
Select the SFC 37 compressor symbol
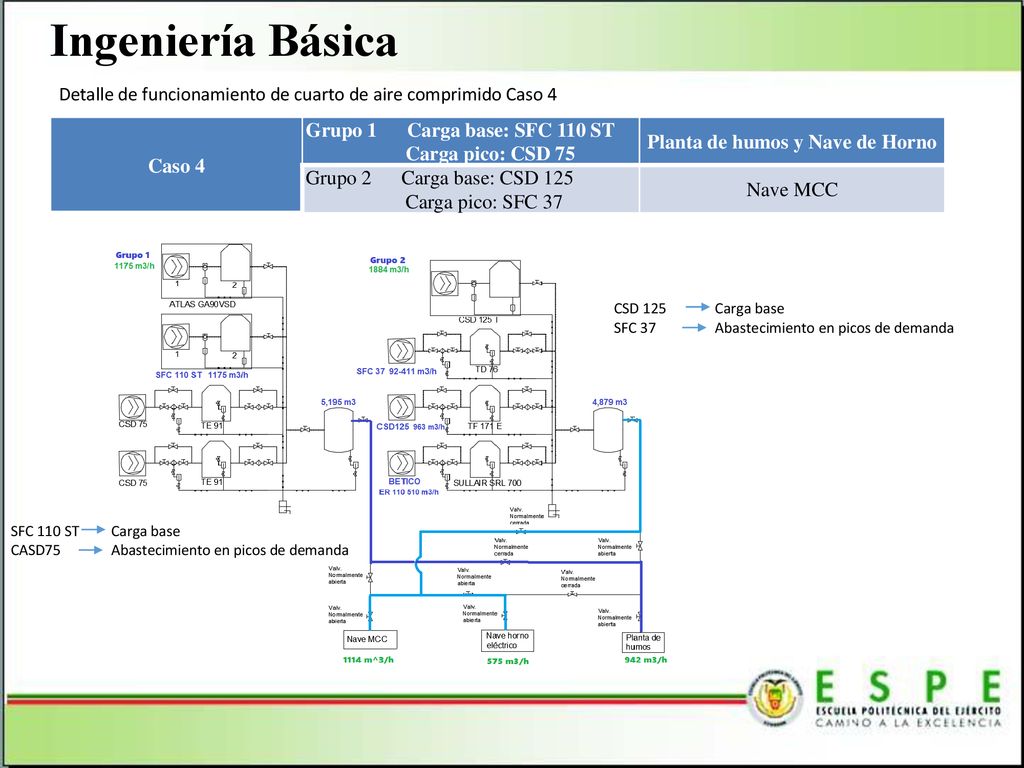(402, 351)
